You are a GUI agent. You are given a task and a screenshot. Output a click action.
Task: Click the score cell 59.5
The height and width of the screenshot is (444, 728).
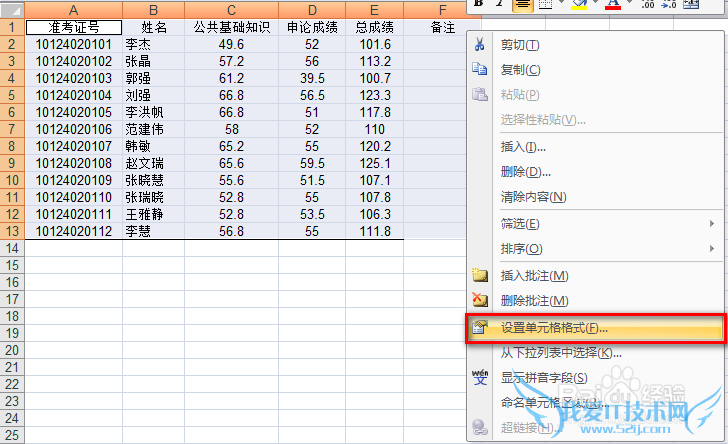pyautogui.click(x=312, y=163)
